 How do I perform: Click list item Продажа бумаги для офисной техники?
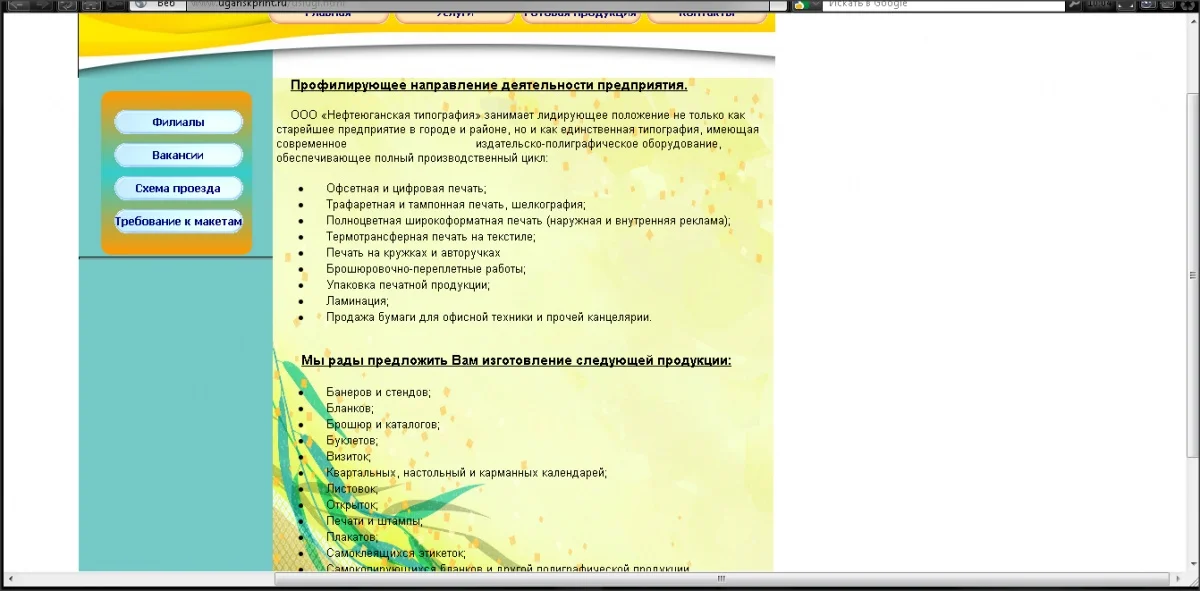point(489,317)
